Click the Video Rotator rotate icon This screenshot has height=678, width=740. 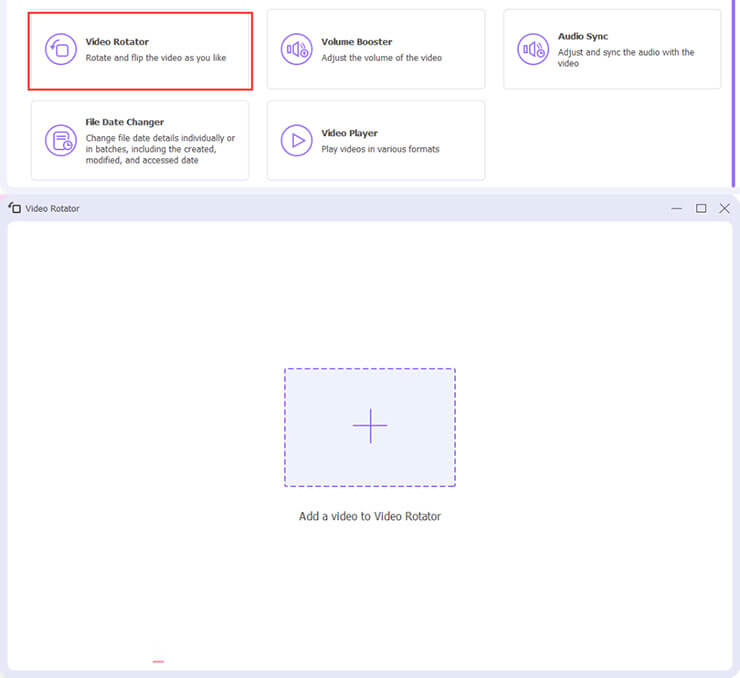point(61,49)
